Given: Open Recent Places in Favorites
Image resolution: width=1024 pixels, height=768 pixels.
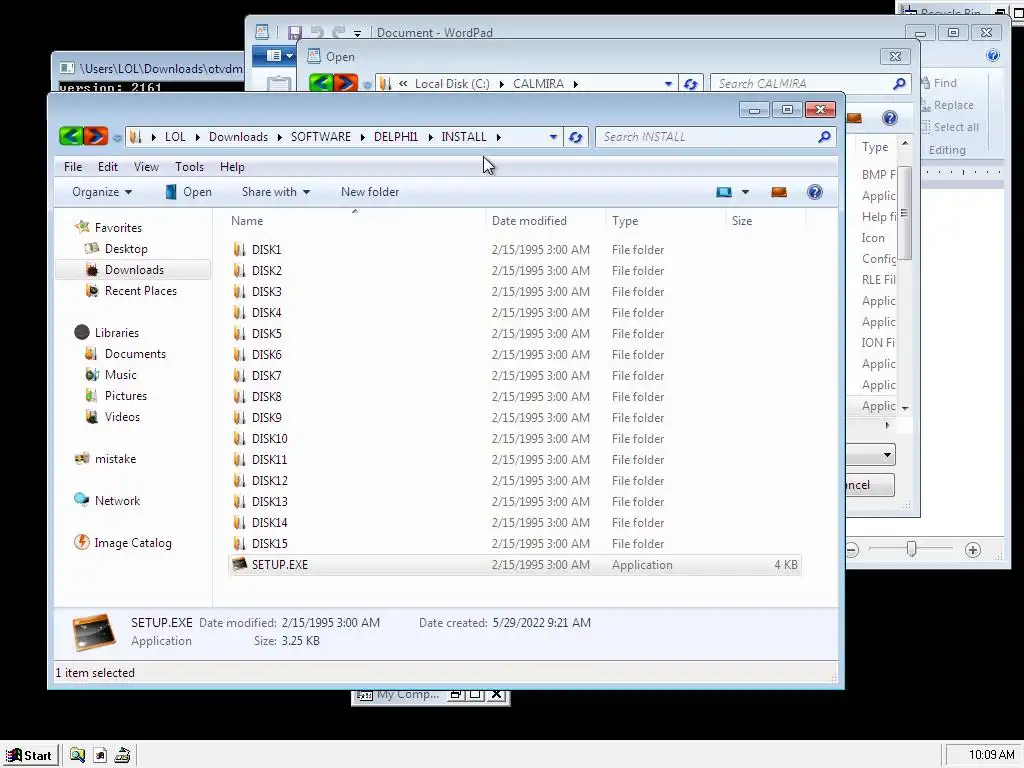Looking at the screenshot, I should point(140,291).
